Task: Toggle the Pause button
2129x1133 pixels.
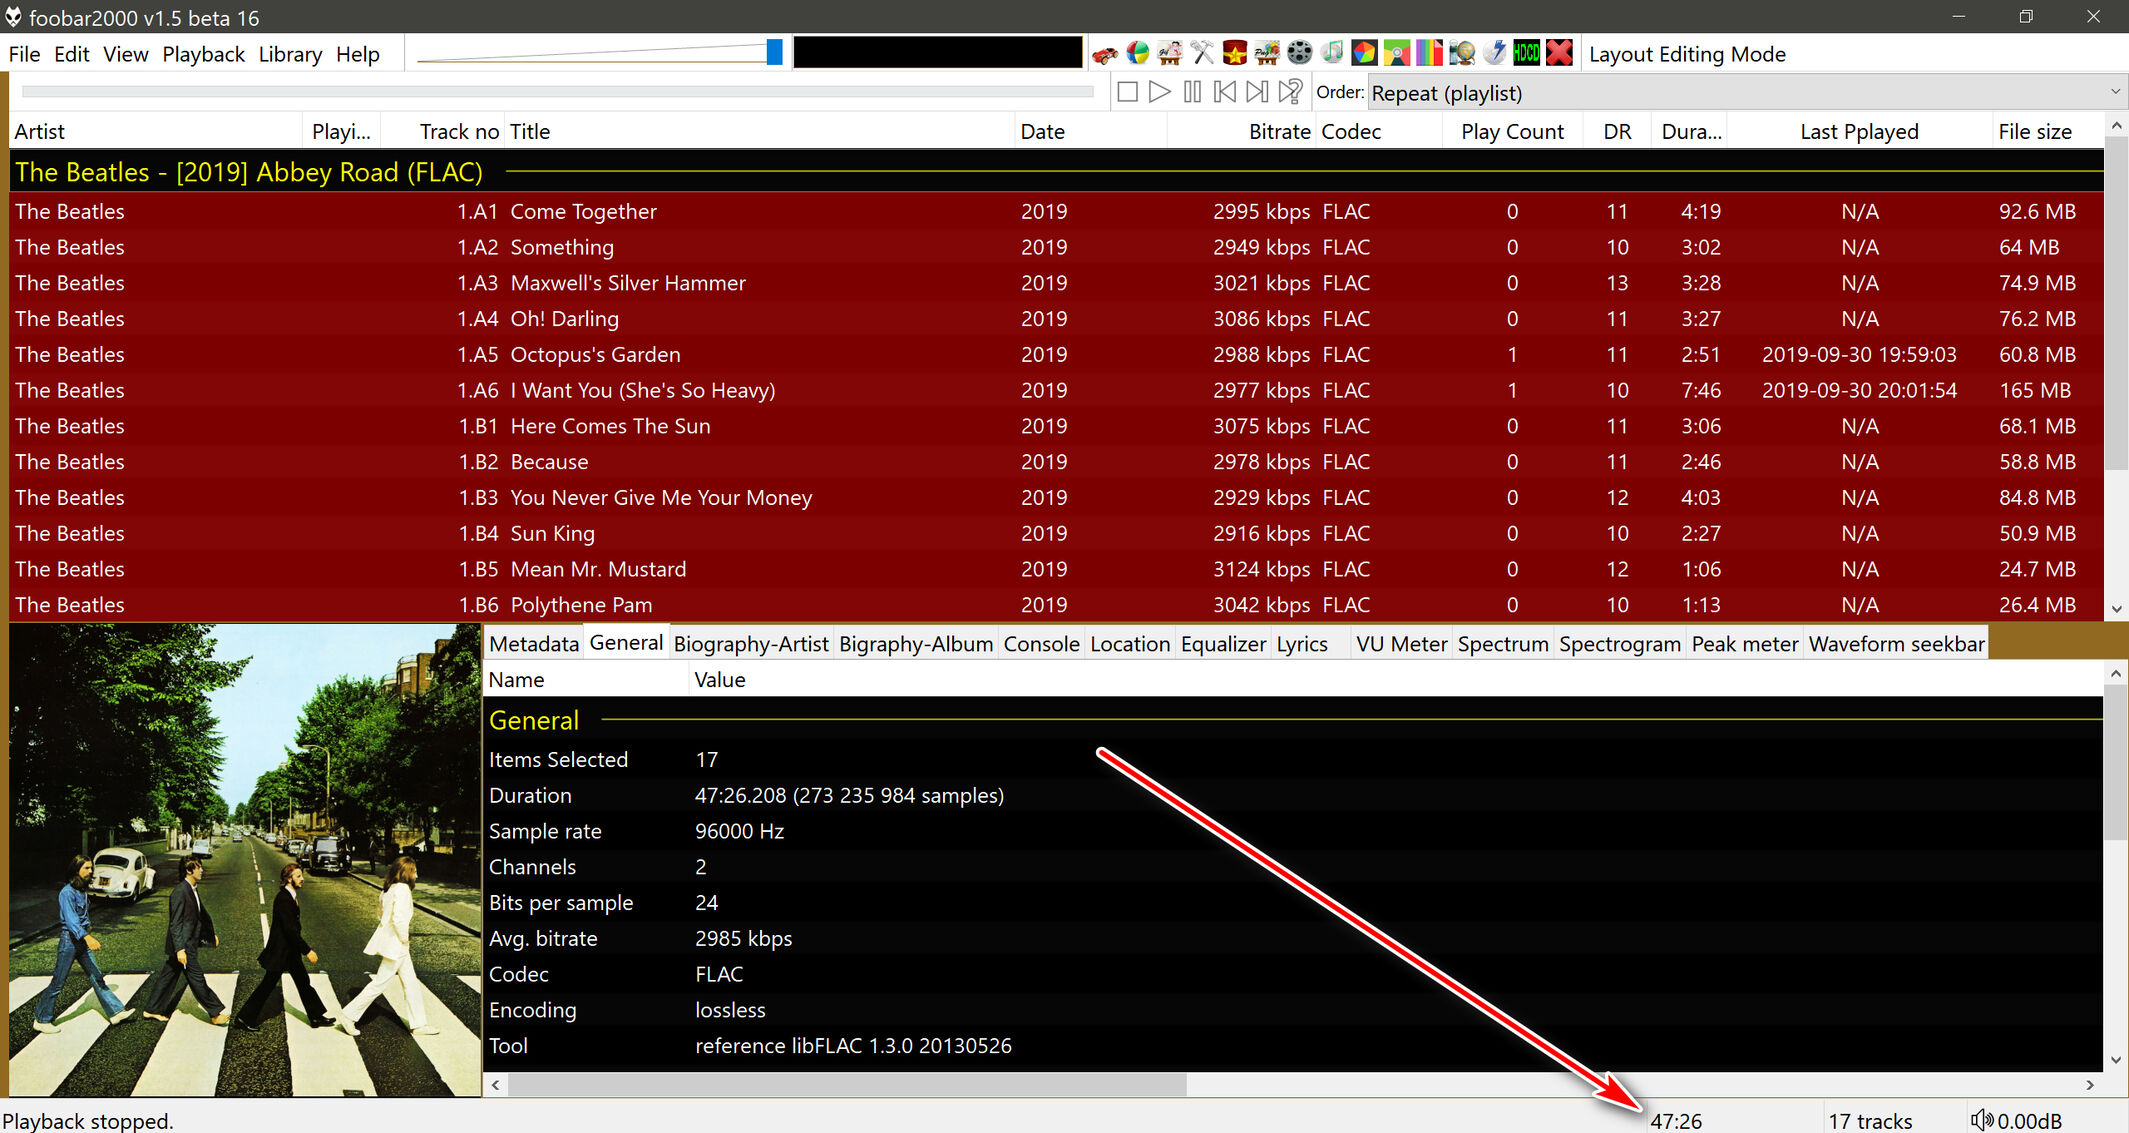Action: (x=1192, y=92)
